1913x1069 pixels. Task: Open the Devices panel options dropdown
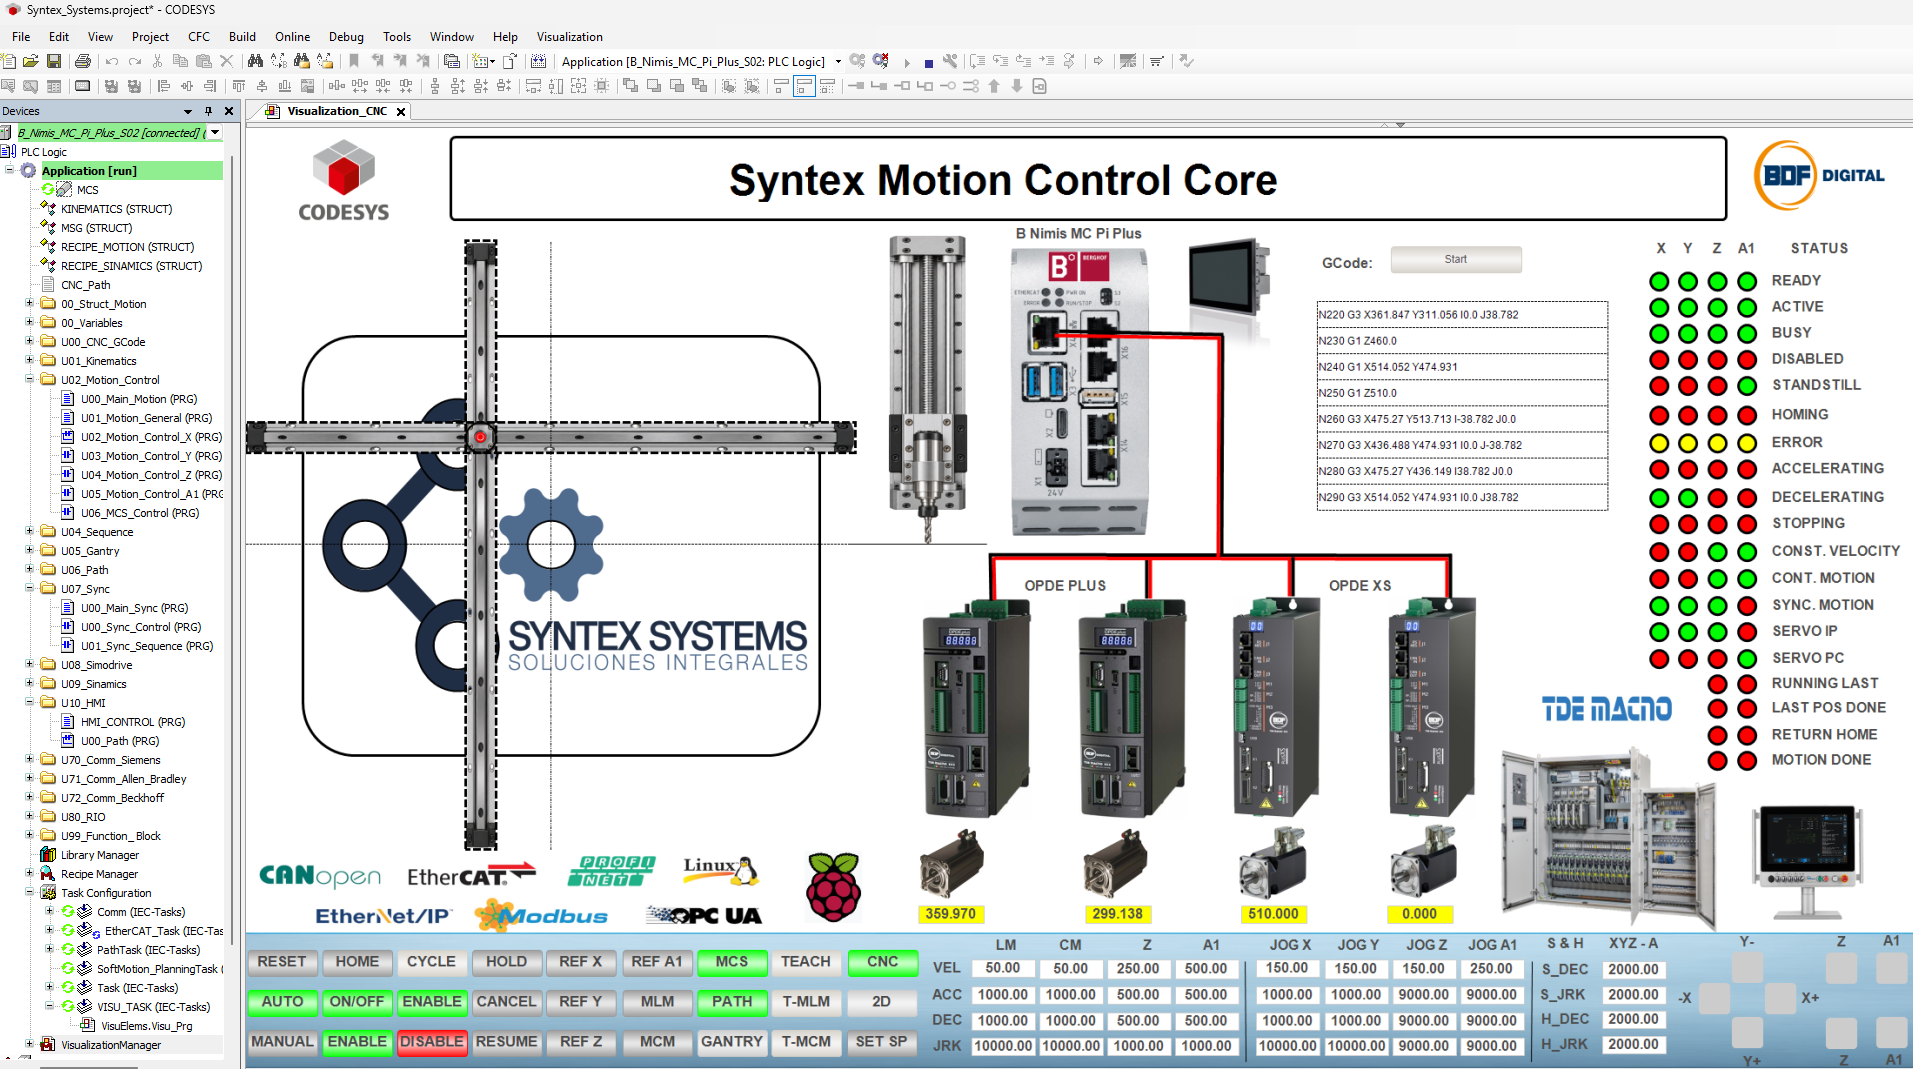coord(188,111)
